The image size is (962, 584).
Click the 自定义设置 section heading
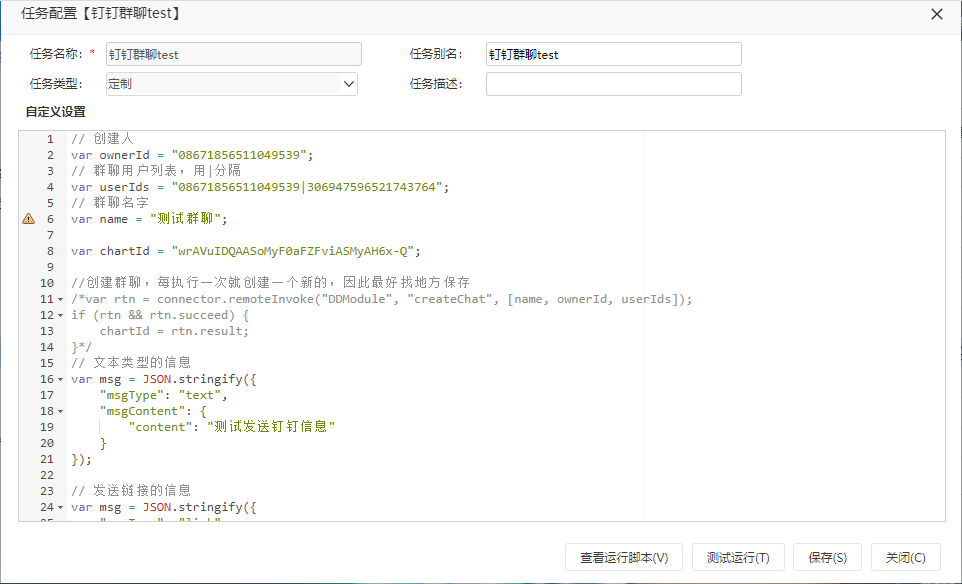click(x=55, y=112)
